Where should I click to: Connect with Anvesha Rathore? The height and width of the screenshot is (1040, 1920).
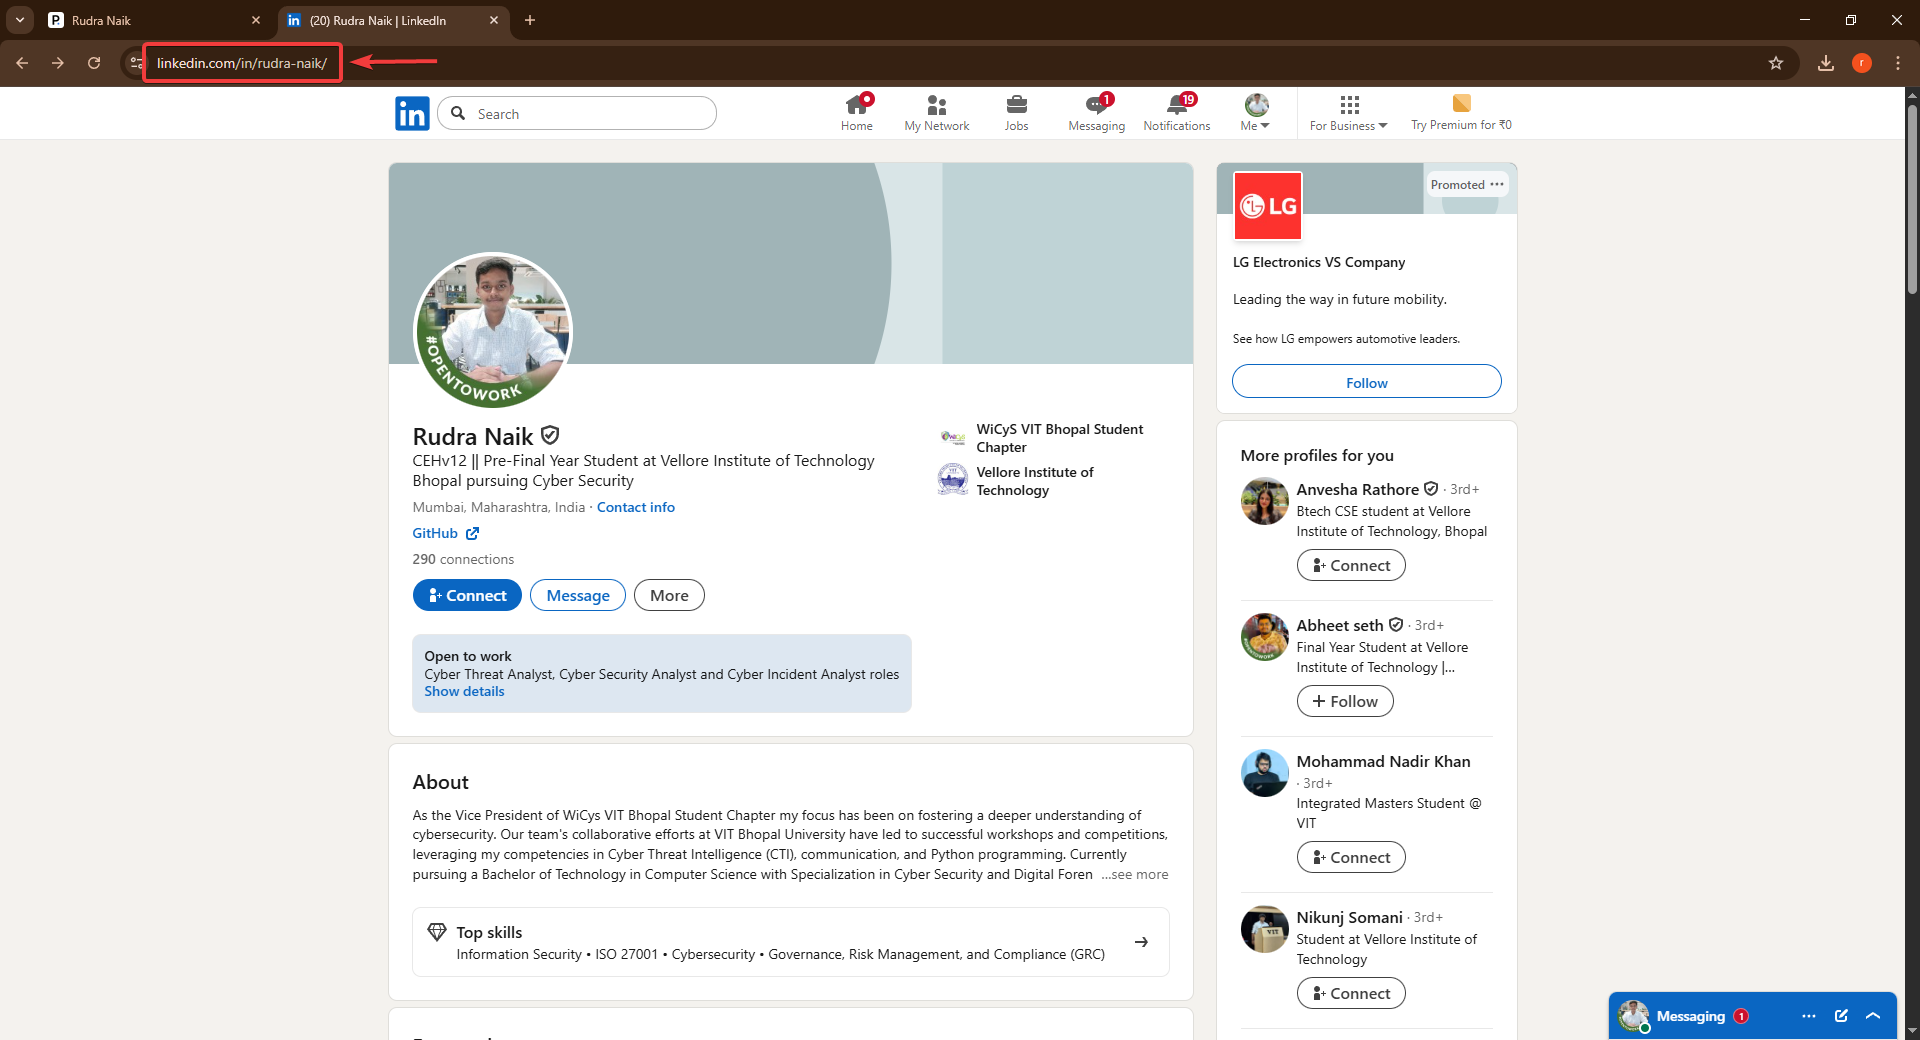[1351, 565]
